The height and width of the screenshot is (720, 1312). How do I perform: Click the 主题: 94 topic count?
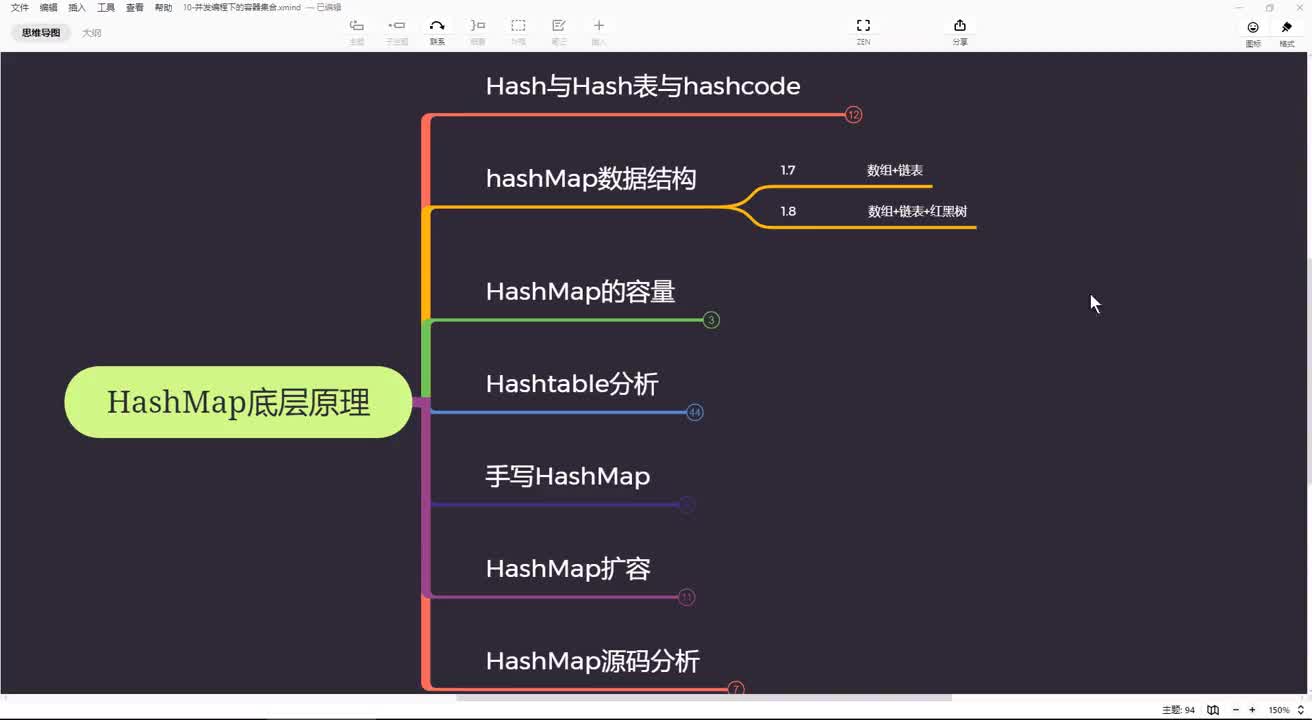click(1178, 710)
